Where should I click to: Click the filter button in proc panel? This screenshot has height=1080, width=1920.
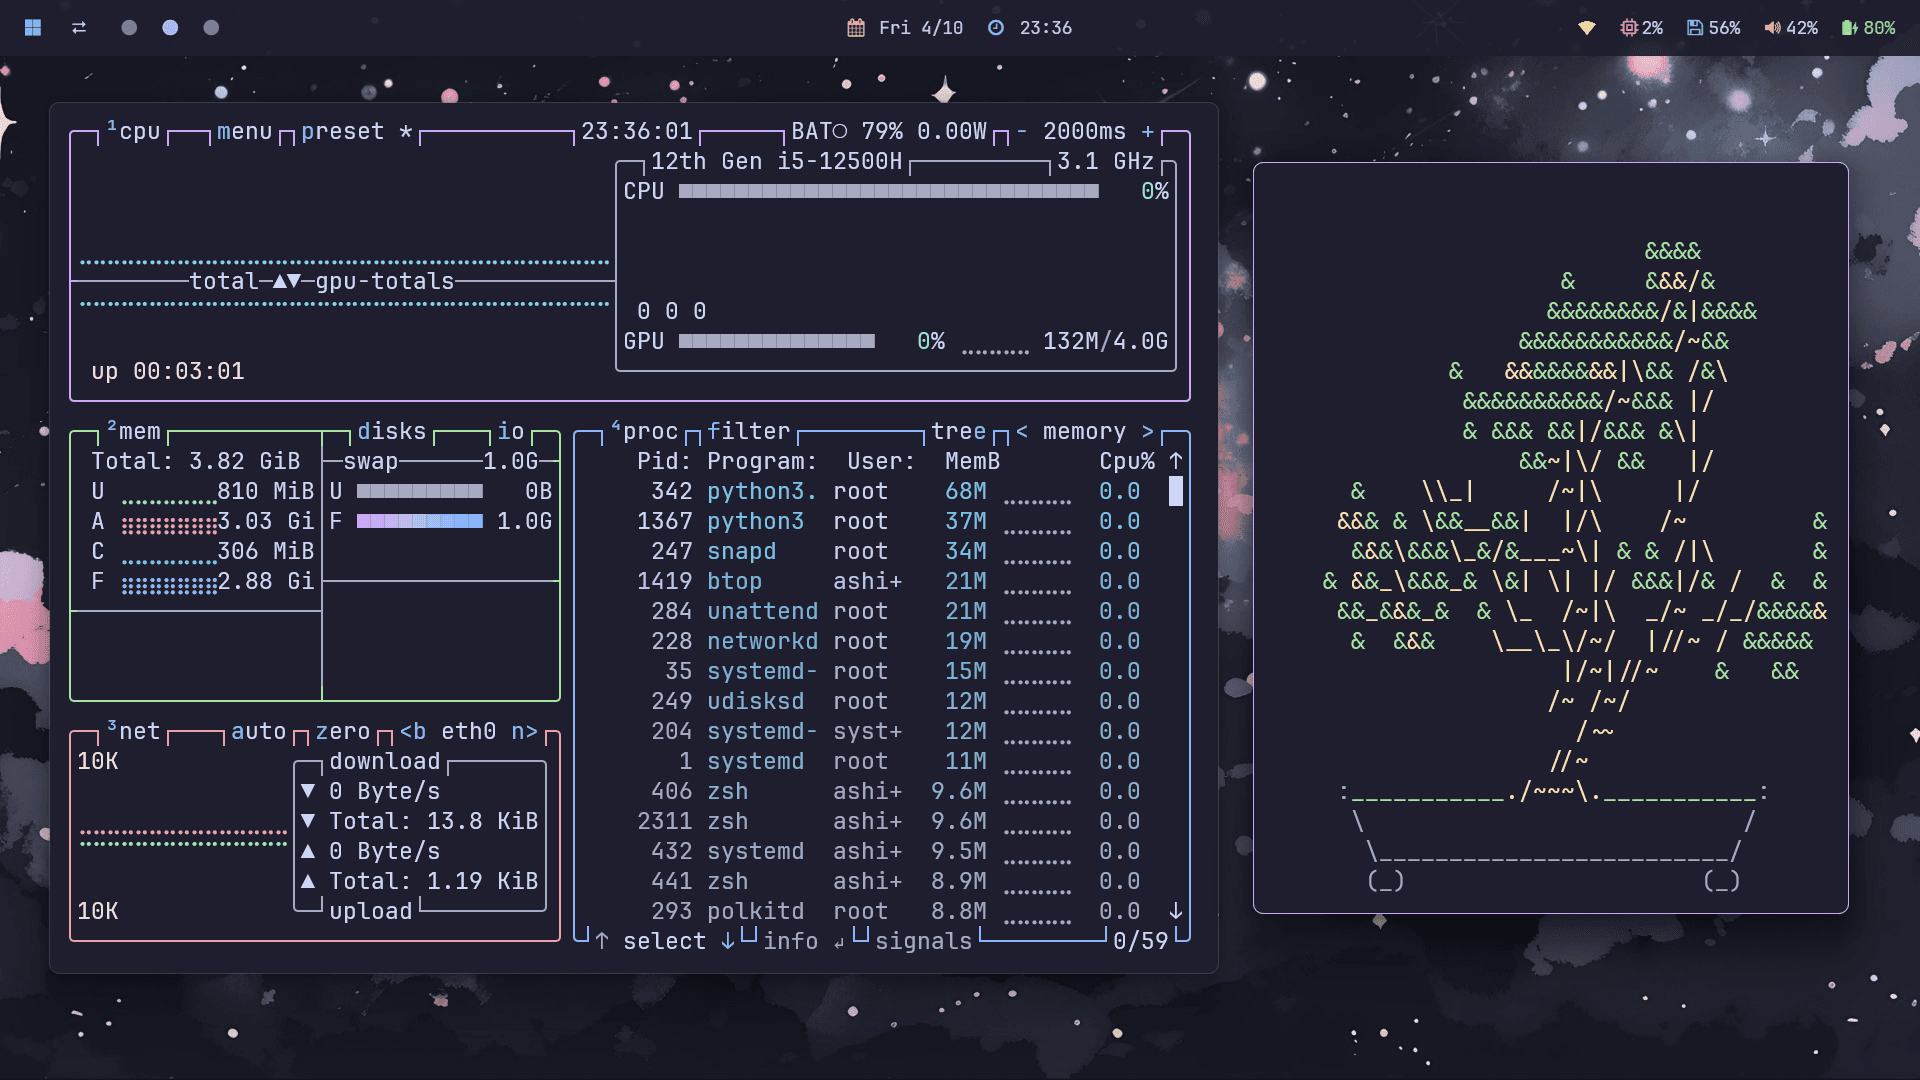(x=748, y=431)
